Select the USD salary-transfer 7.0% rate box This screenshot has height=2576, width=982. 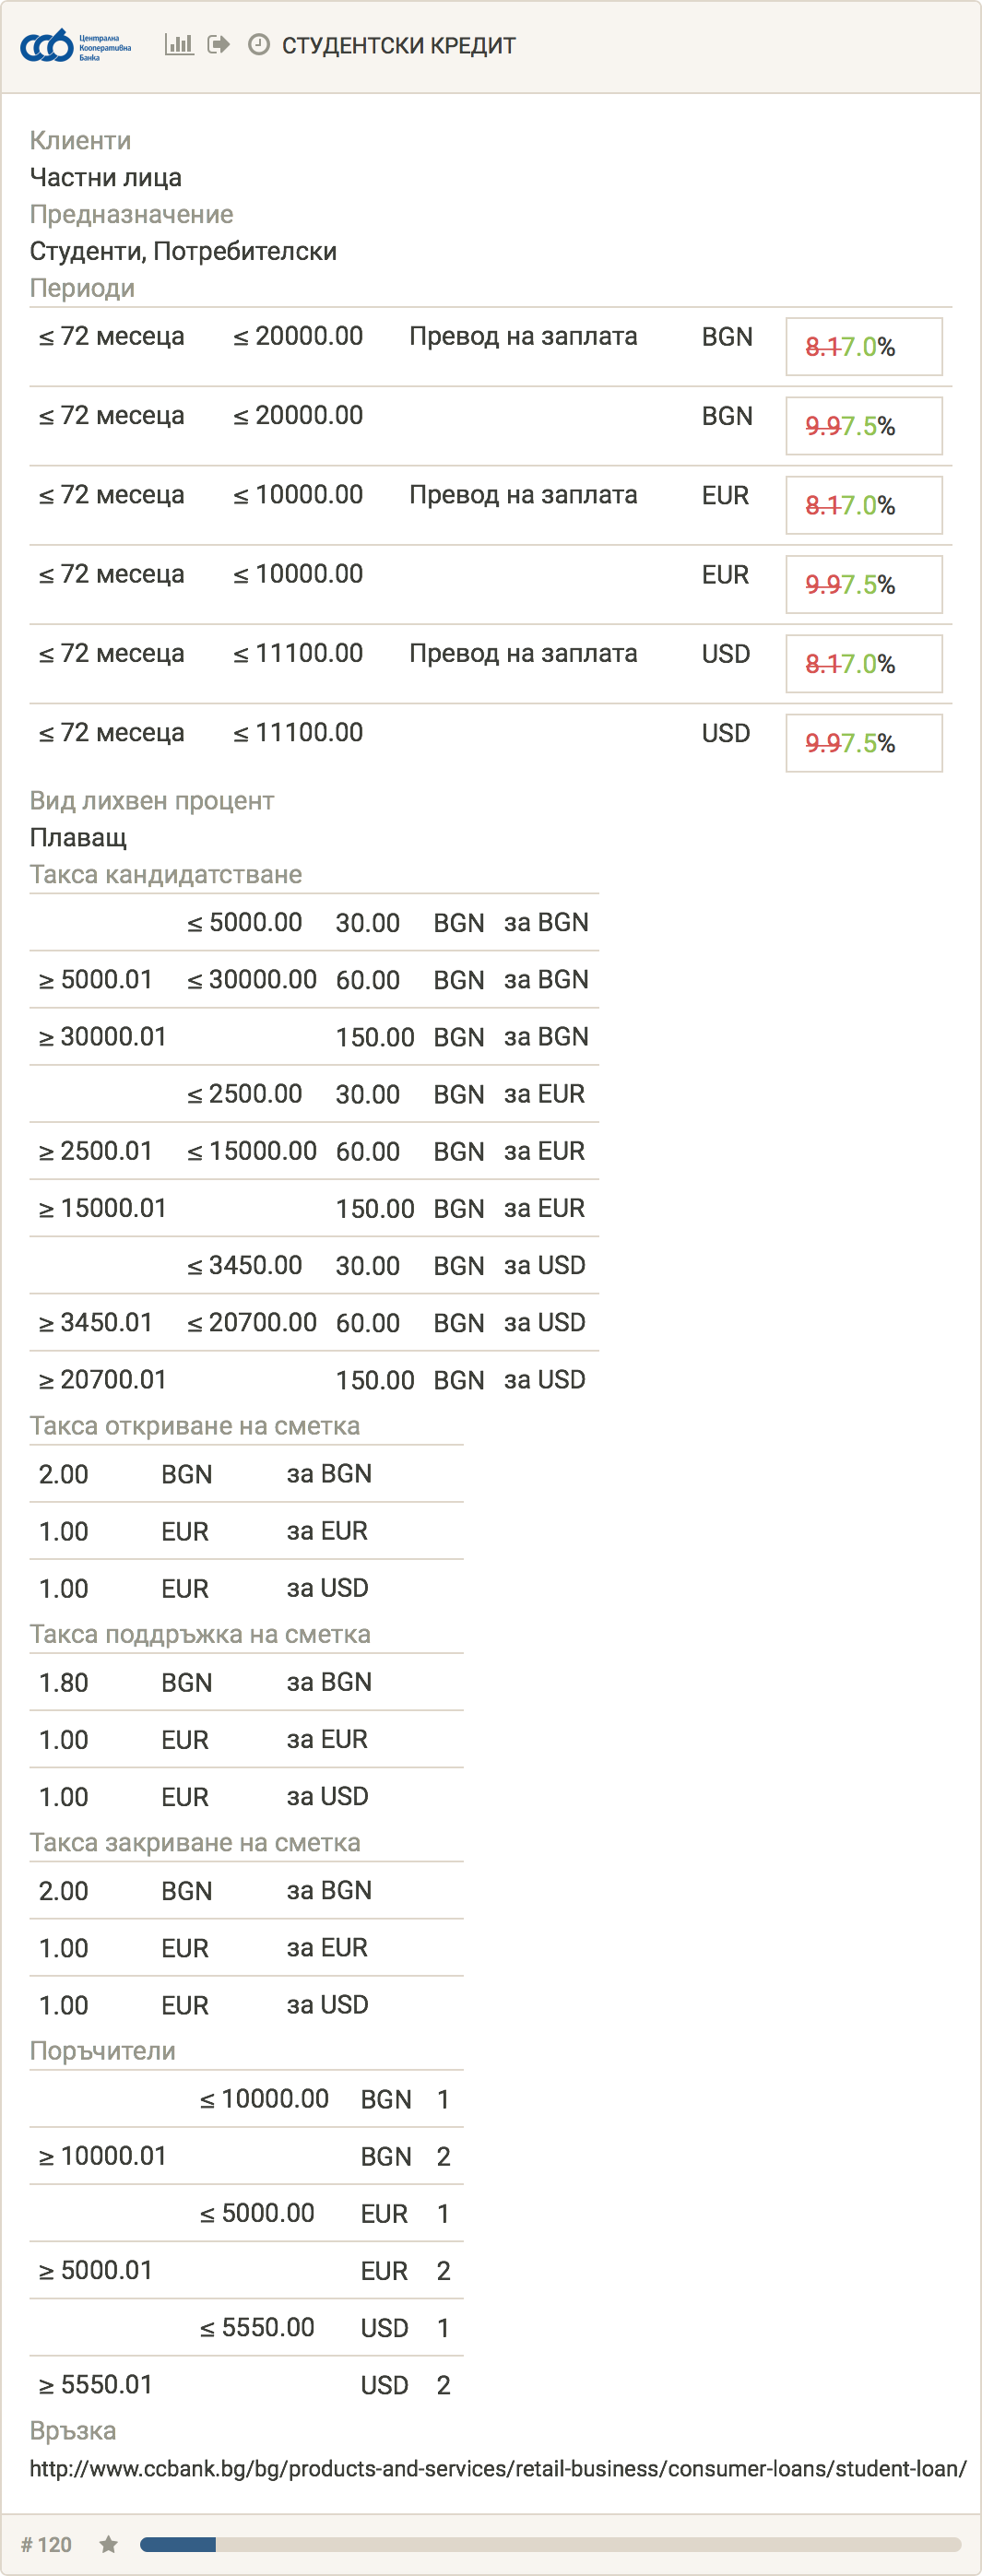click(x=864, y=664)
